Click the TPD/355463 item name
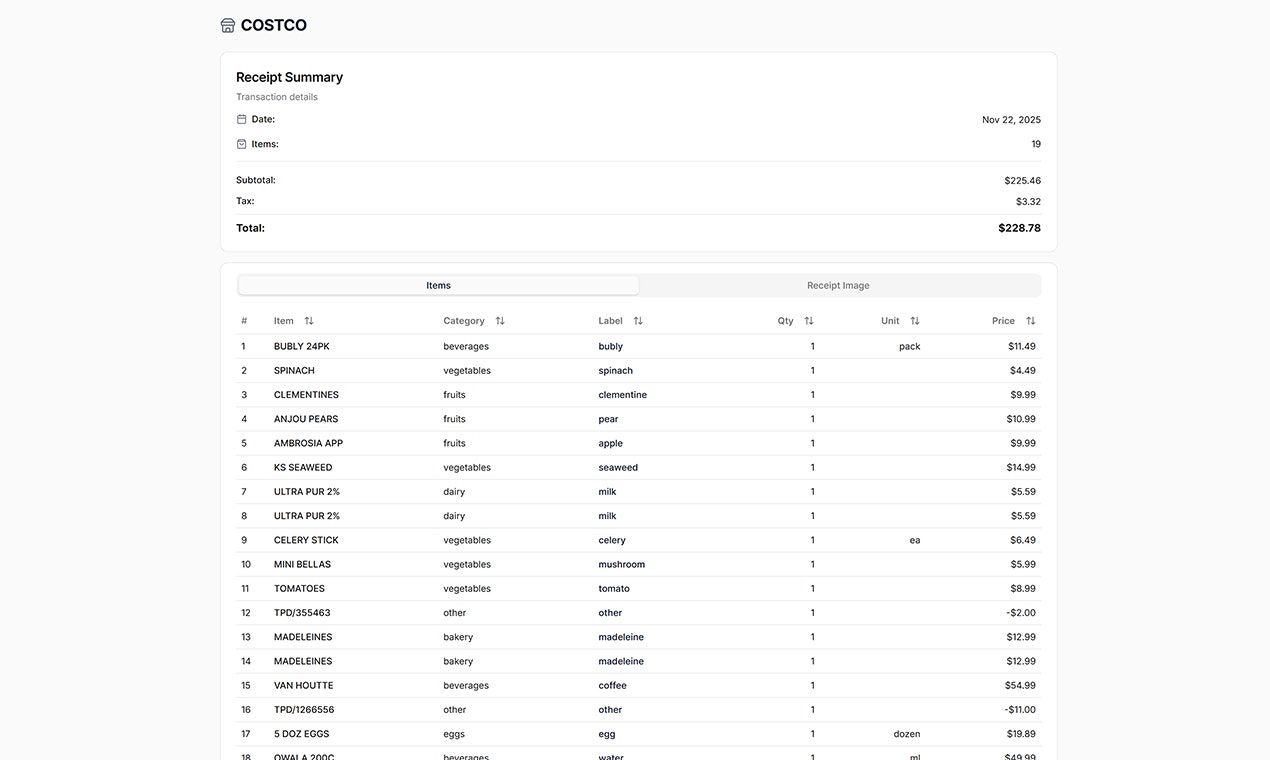1270x760 pixels. click(x=302, y=613)
